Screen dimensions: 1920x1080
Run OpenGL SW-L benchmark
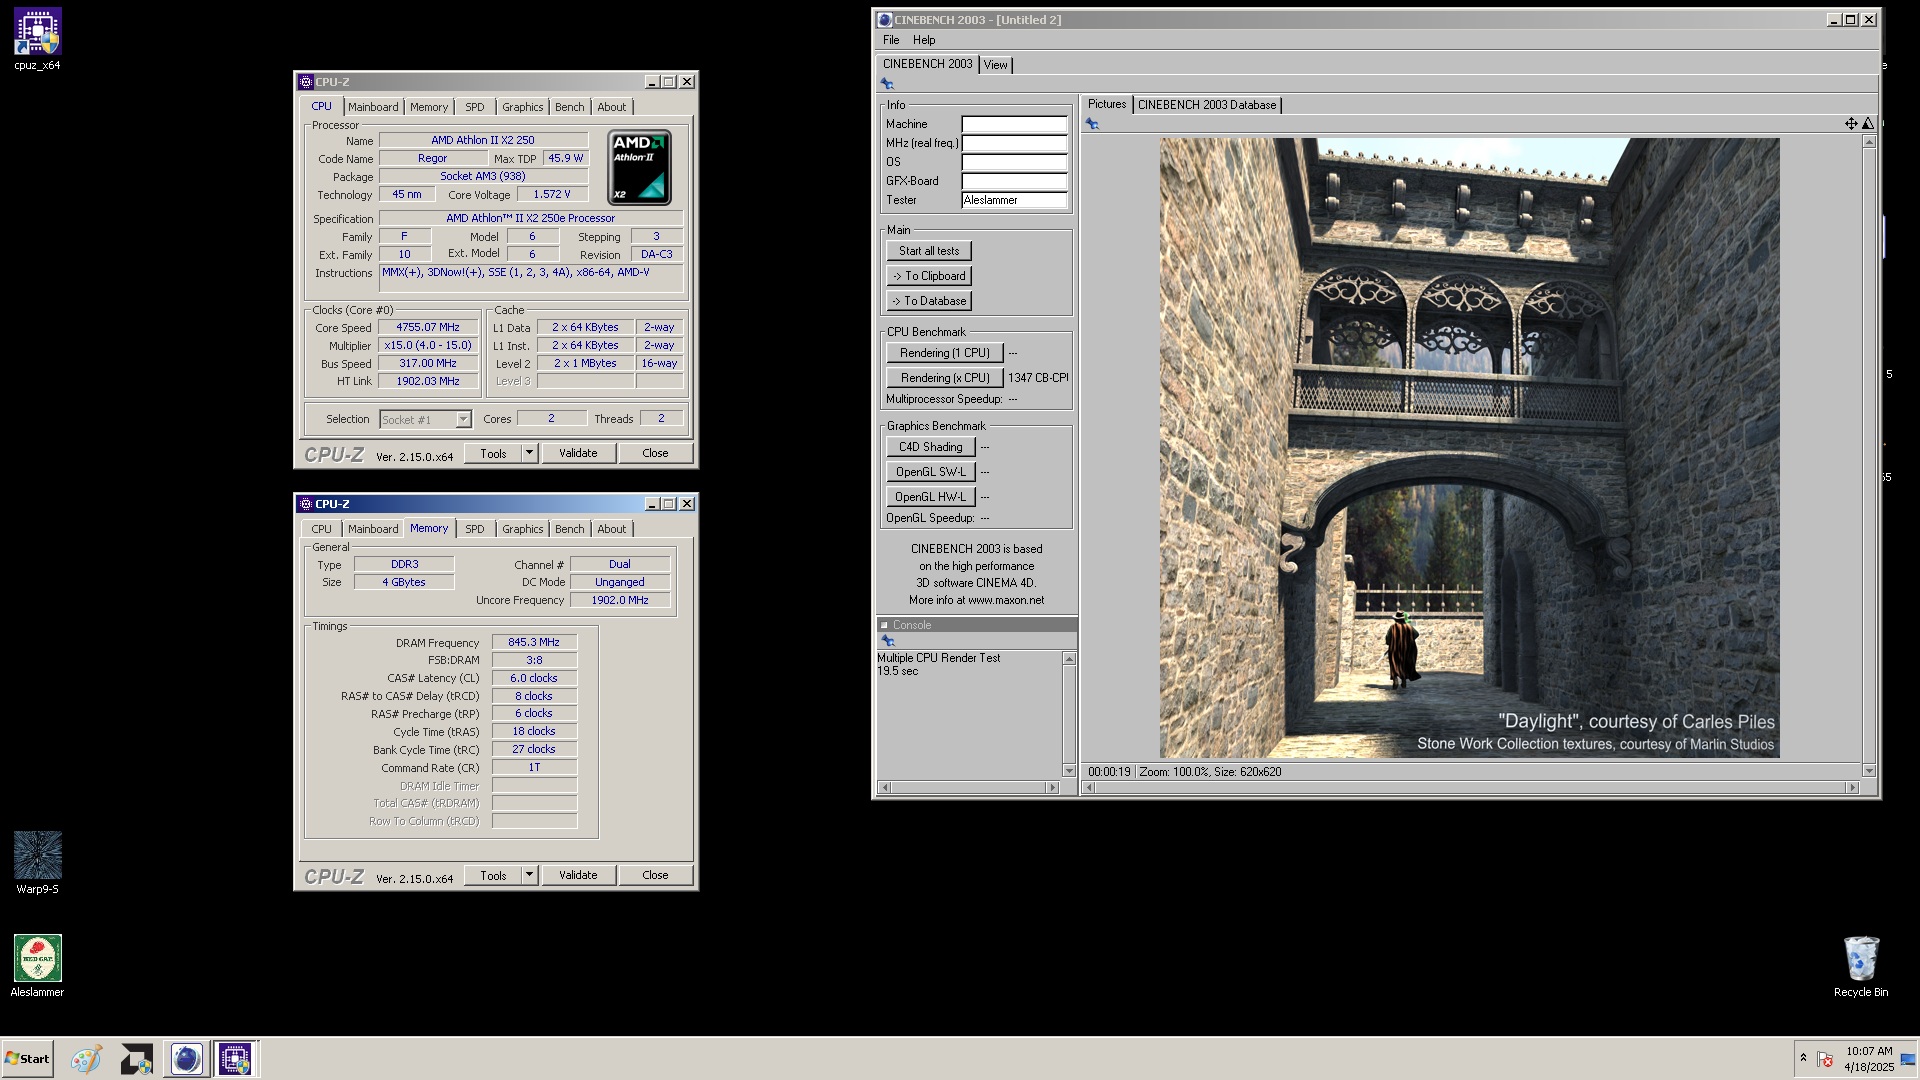point(931,472)
